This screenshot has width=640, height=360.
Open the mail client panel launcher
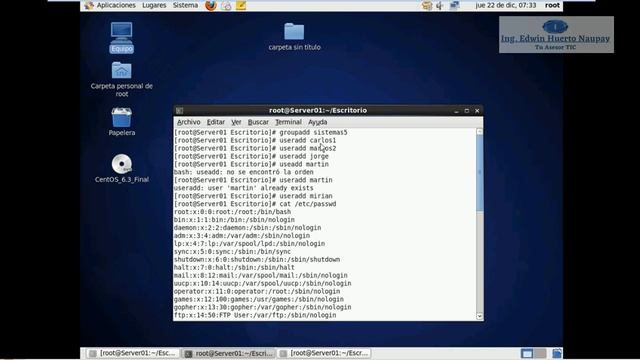tap(226, 5)
